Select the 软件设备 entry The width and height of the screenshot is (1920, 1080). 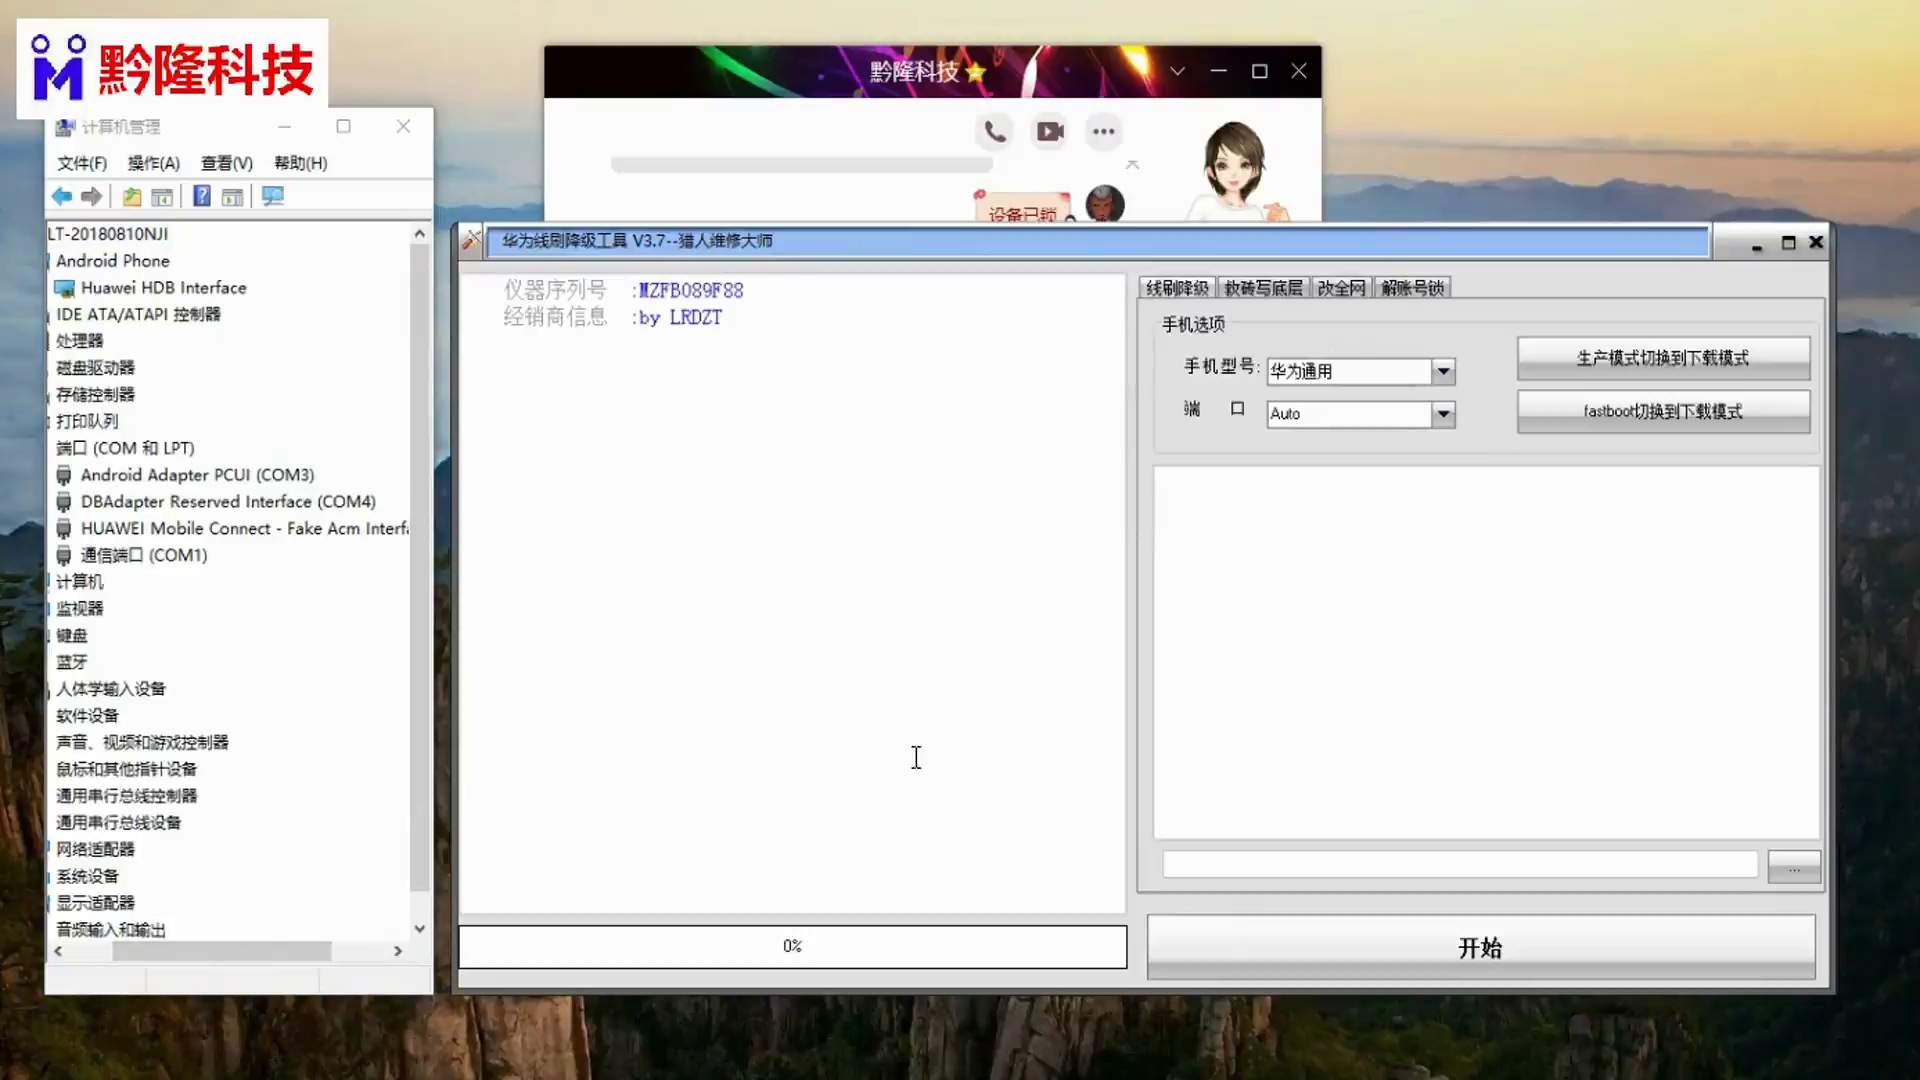pyautogui.click(x=87, y=715)
